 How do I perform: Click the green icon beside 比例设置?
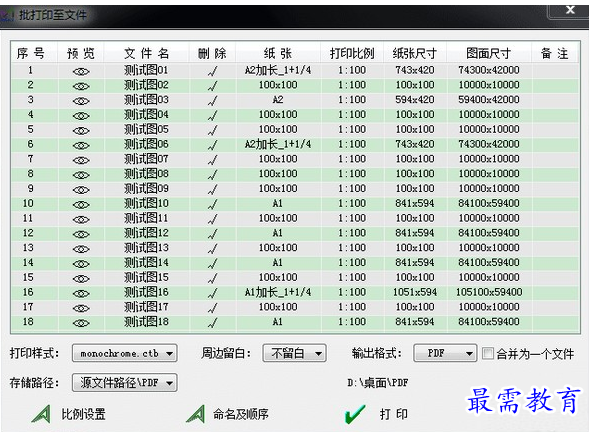click(41, 414)
